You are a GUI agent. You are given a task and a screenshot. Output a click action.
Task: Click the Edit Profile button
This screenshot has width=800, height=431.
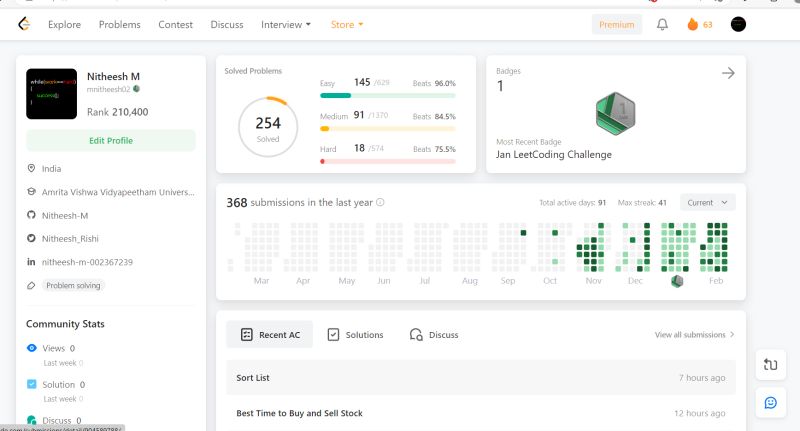(111, 140)
